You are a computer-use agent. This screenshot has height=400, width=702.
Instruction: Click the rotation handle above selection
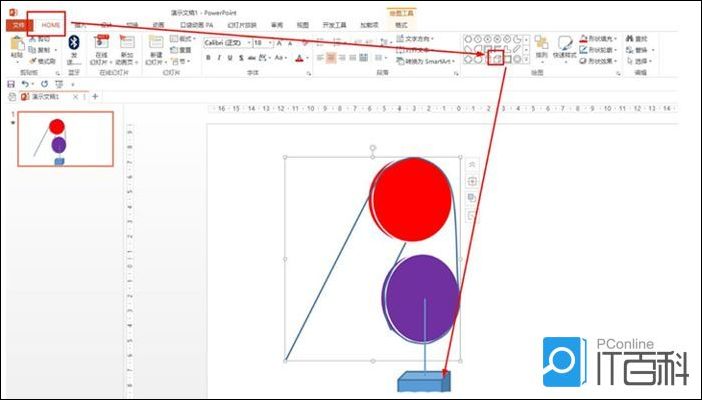372,148
